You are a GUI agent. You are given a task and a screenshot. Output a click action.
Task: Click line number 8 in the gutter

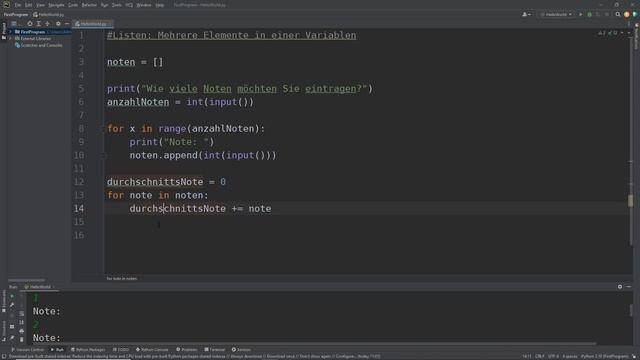(x=81, y=129)
